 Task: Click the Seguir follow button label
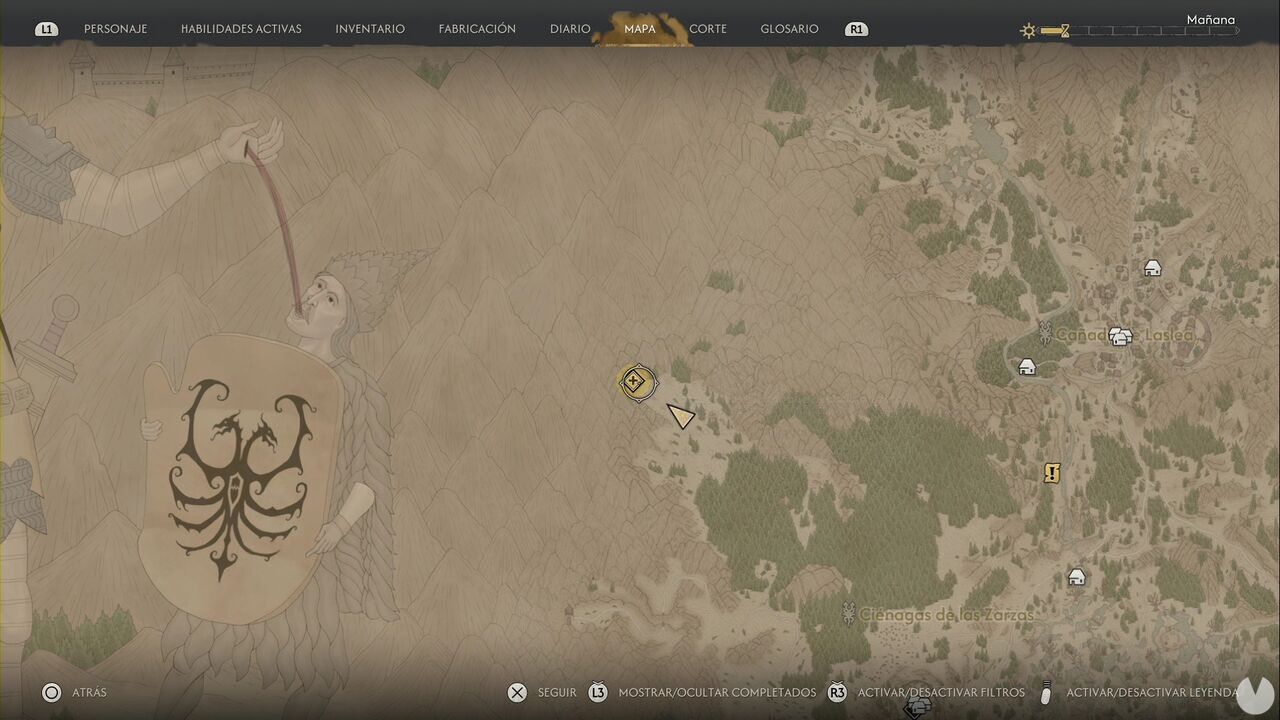(557, 692)
